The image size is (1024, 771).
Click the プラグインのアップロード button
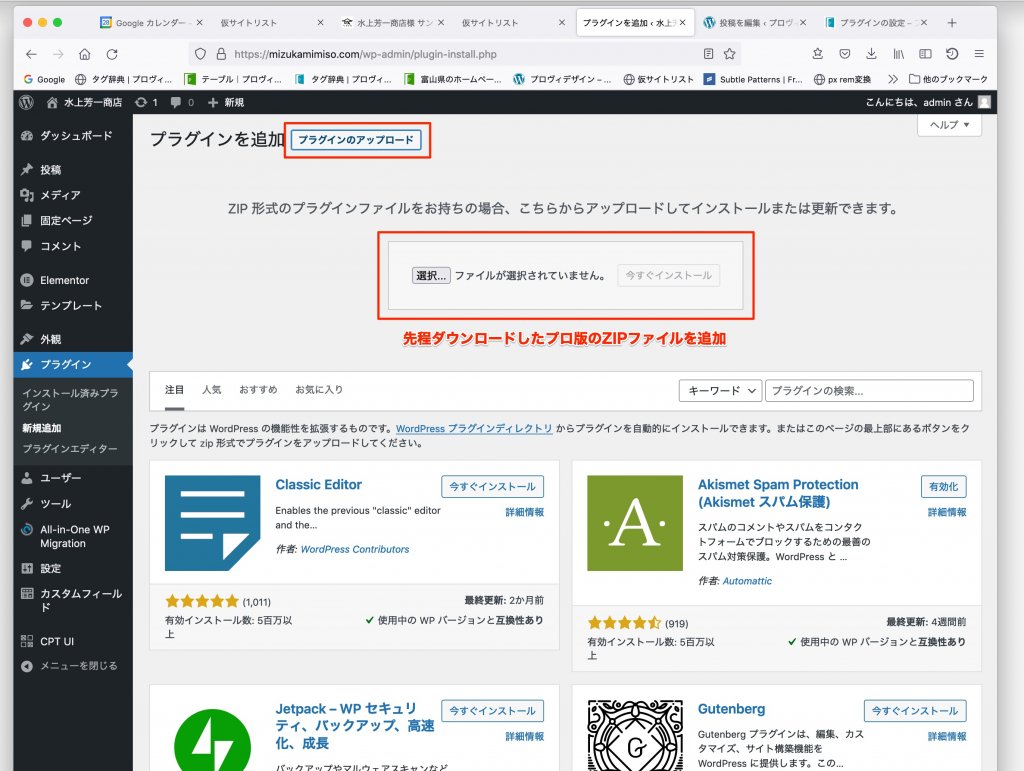click(356, 141)
